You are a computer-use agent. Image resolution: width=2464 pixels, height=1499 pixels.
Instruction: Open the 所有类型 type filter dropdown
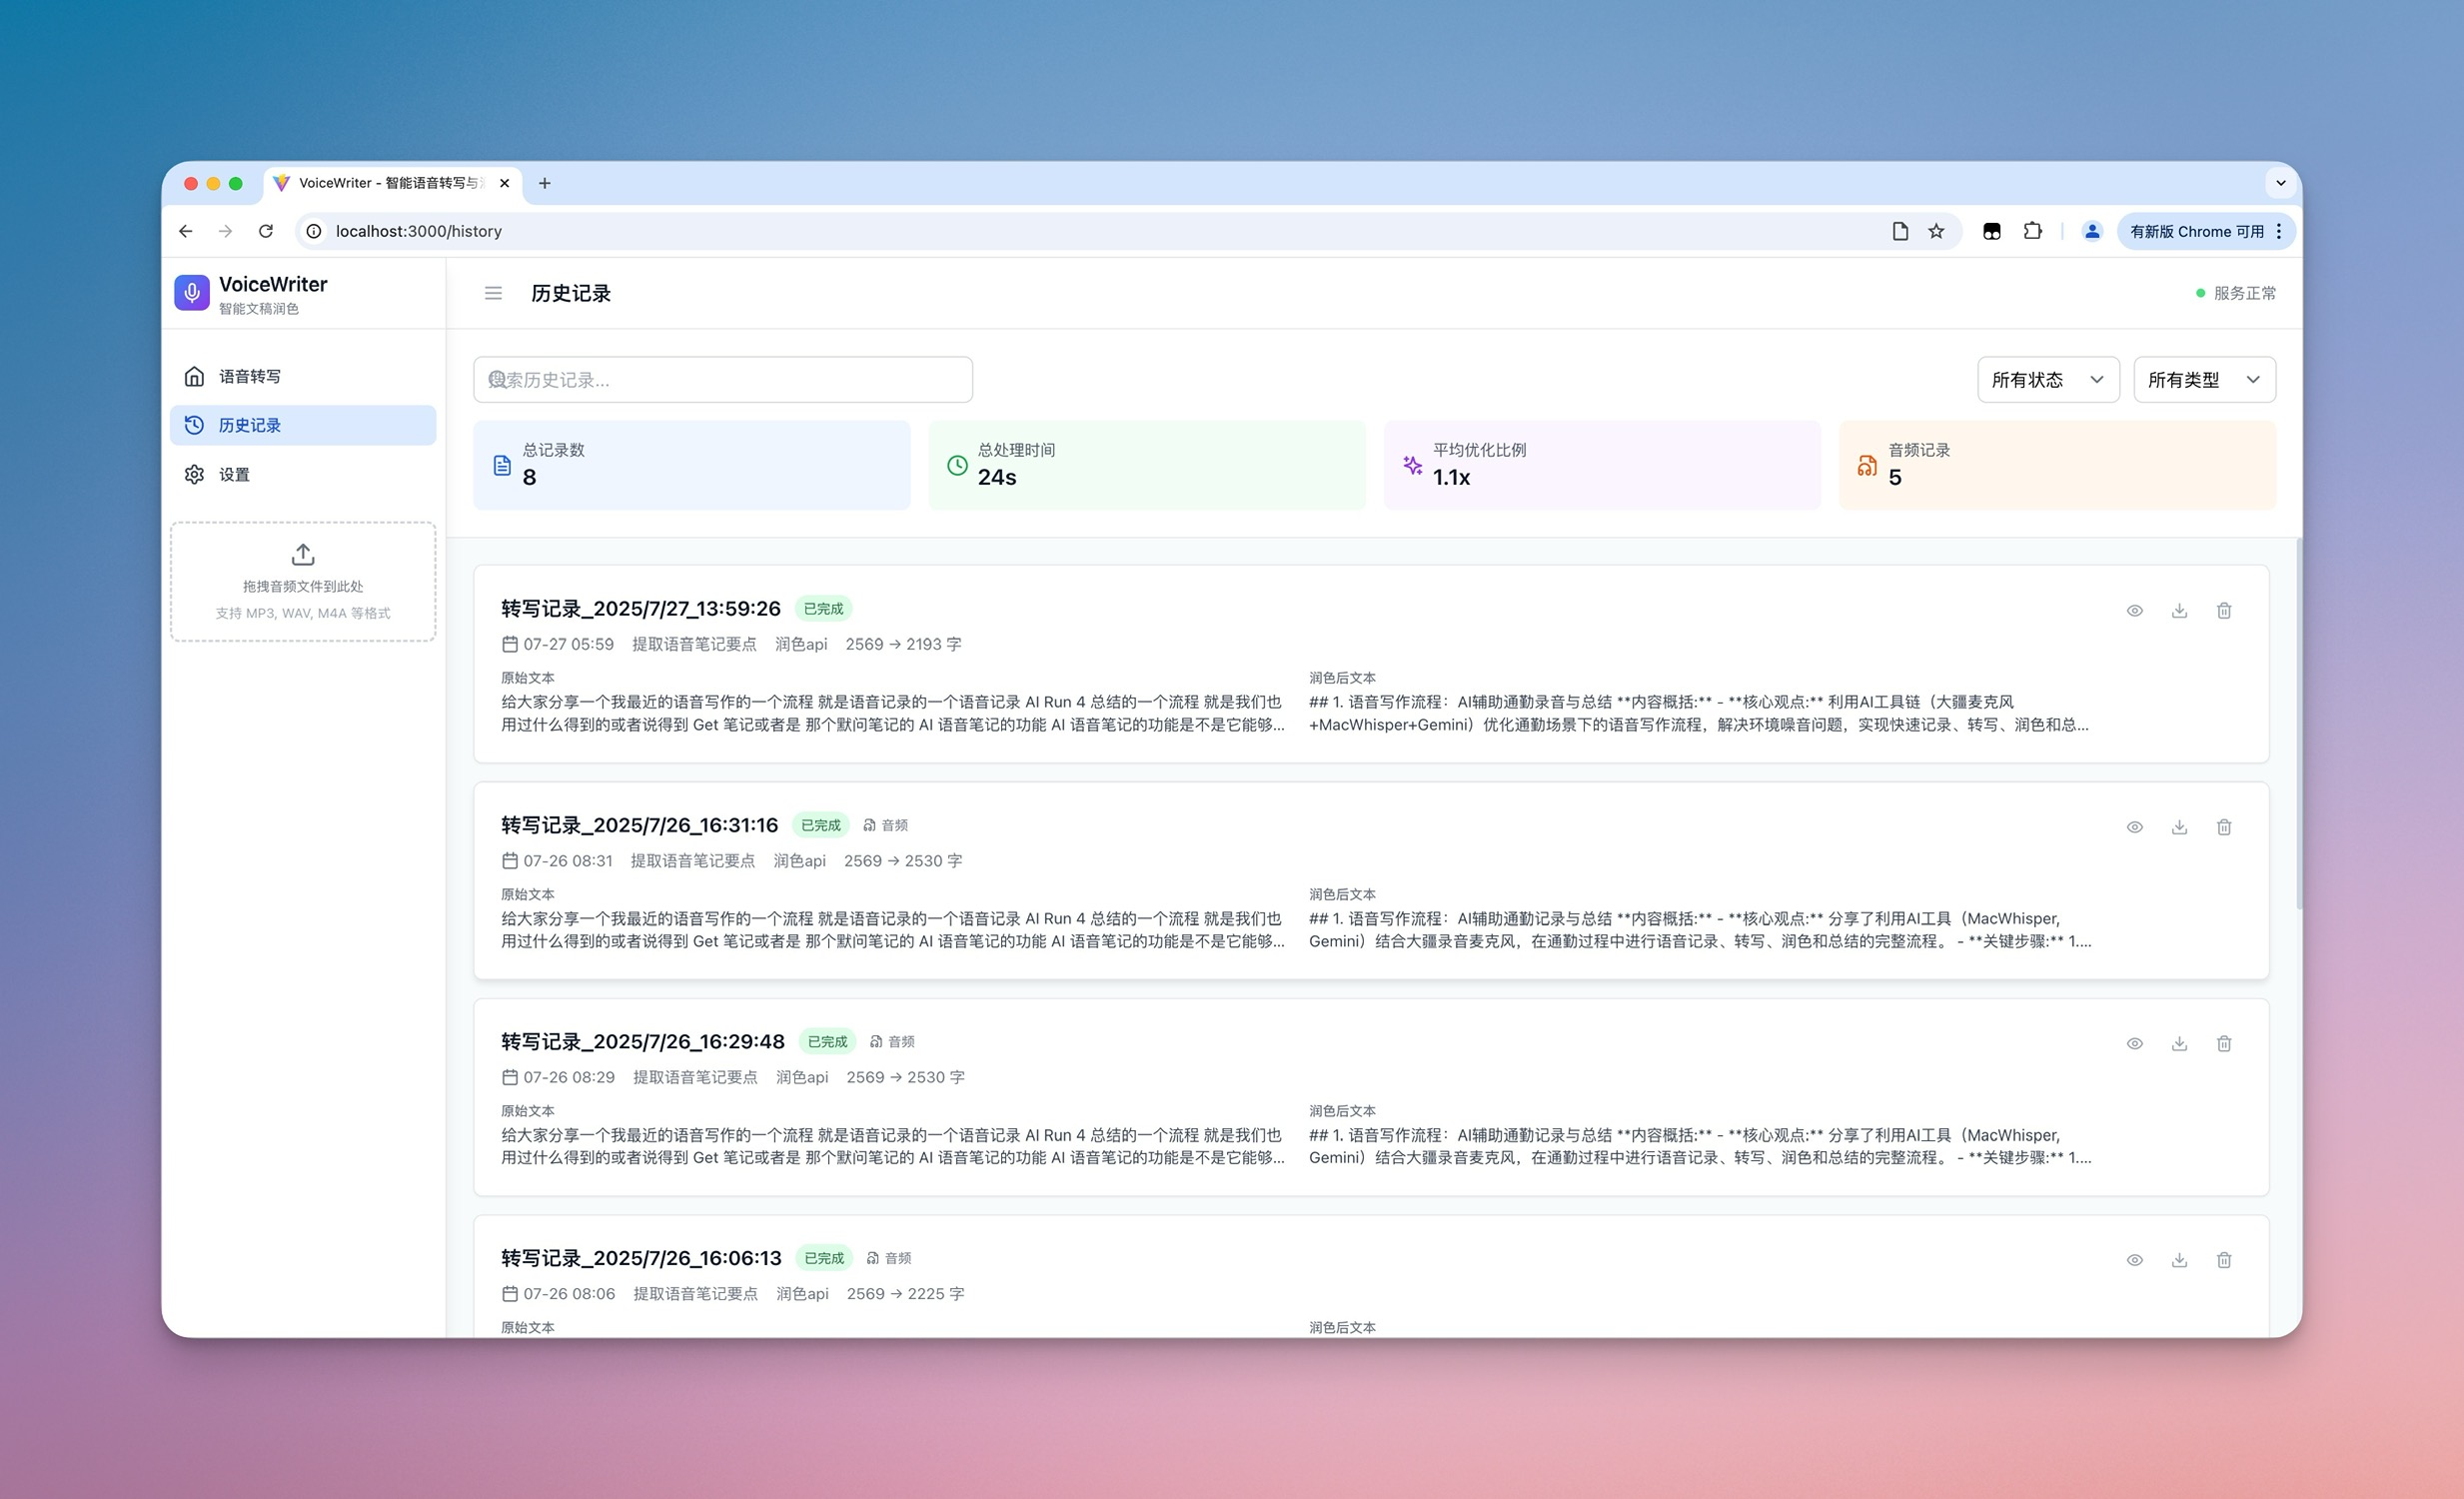point(2204,380)
